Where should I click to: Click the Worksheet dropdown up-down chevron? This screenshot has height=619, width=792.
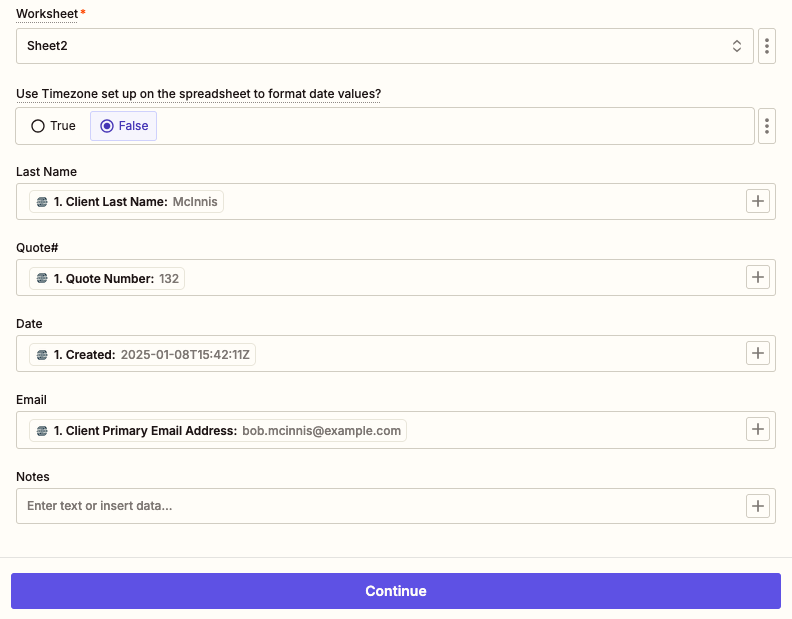click(x=737, y=46)
